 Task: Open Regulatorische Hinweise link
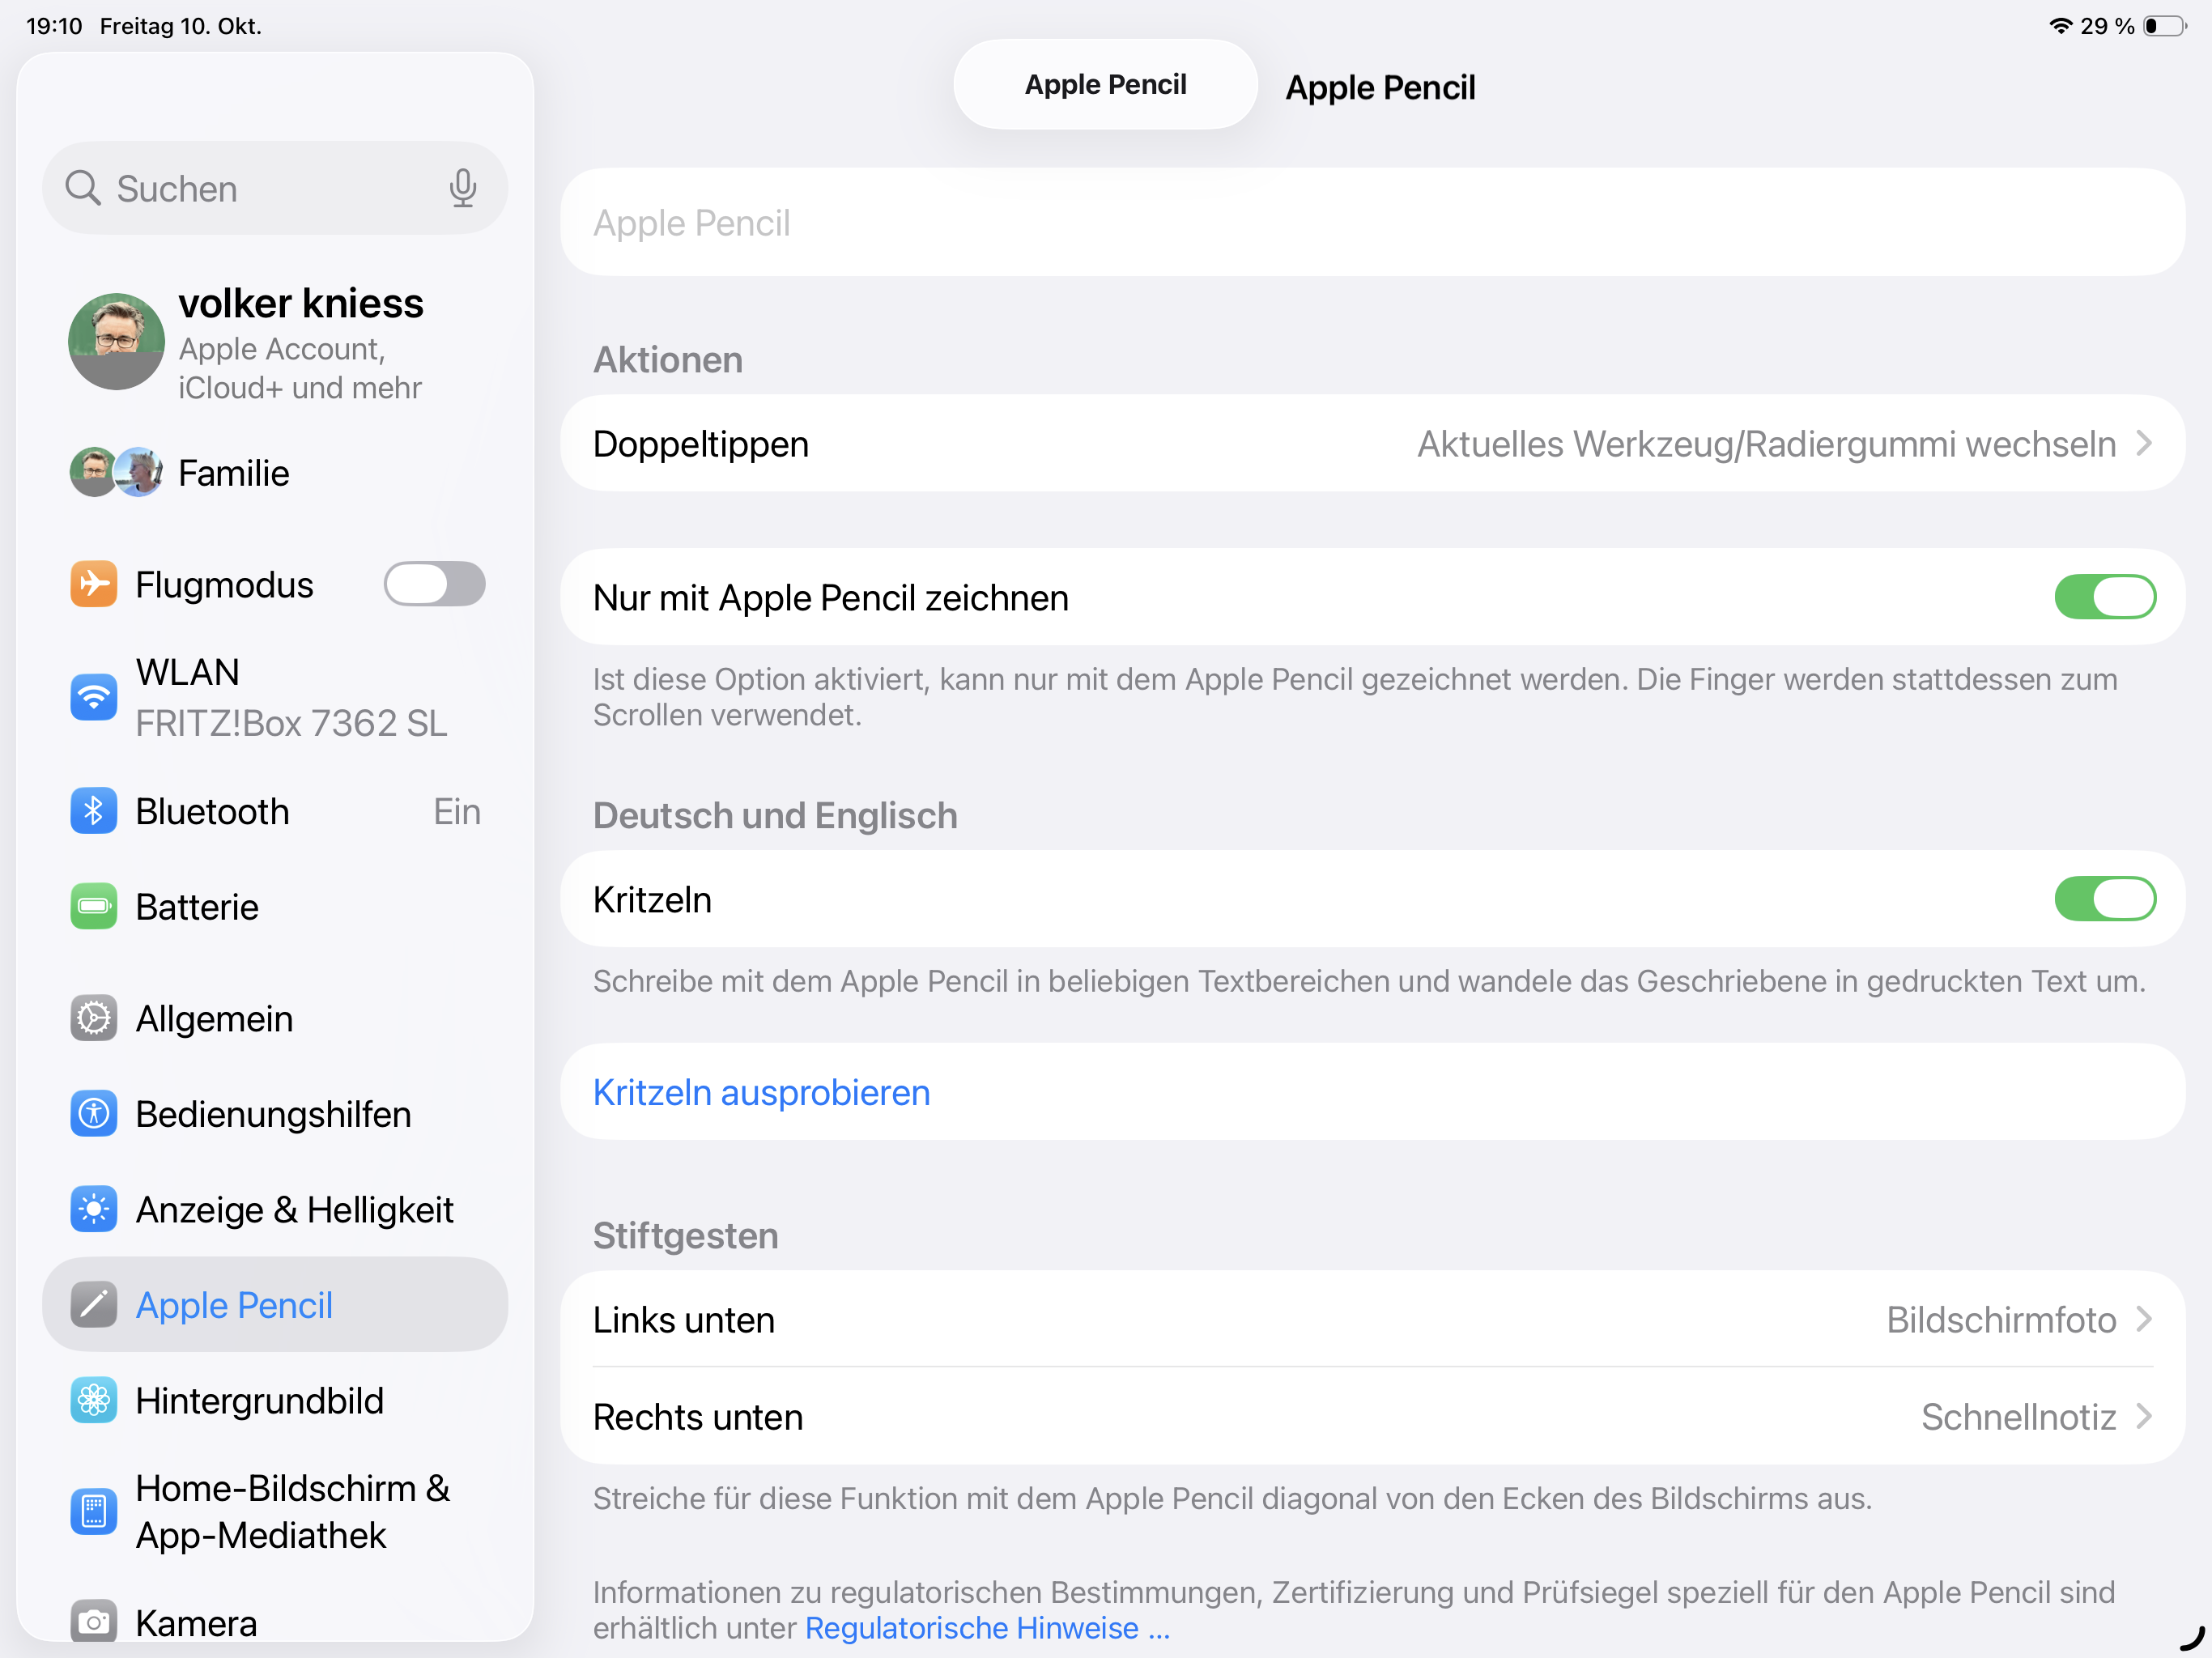(986, 1628)
